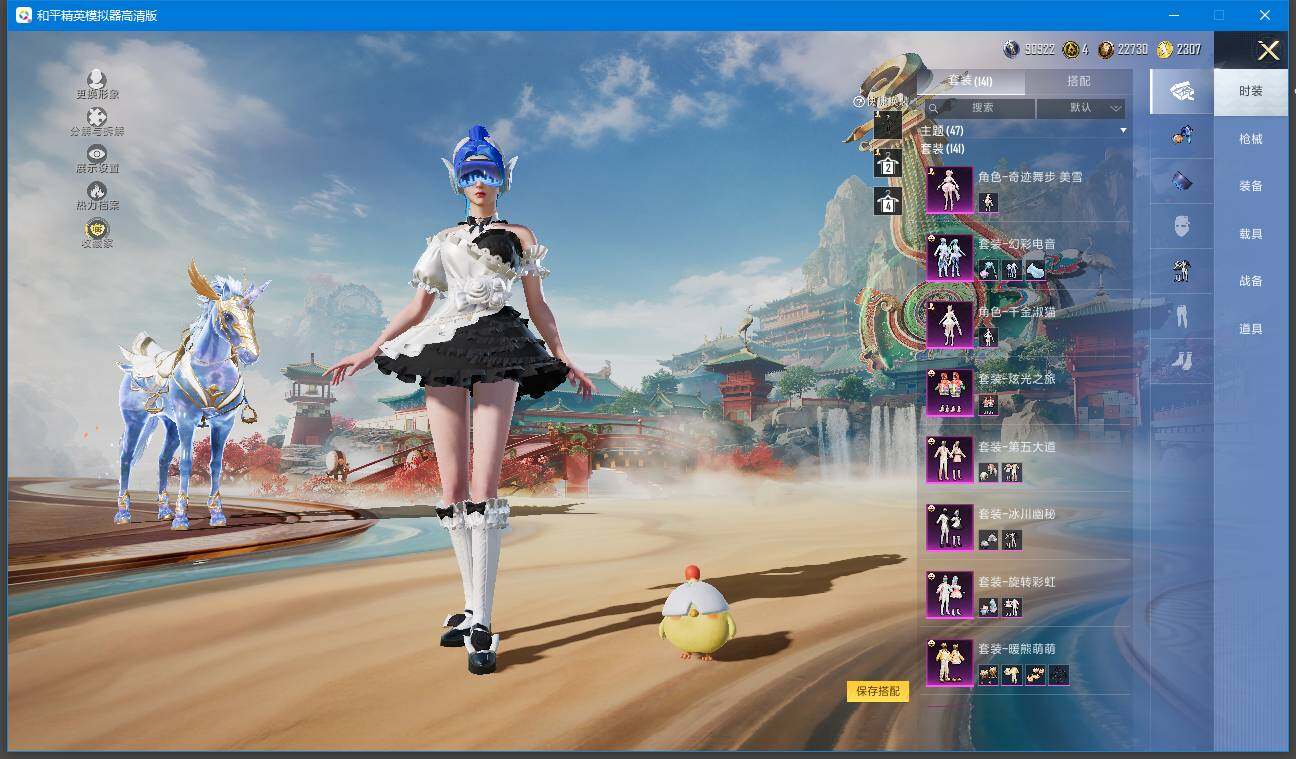
Task: Open the 时装 category tab
Action: (x=1251, y=91)
